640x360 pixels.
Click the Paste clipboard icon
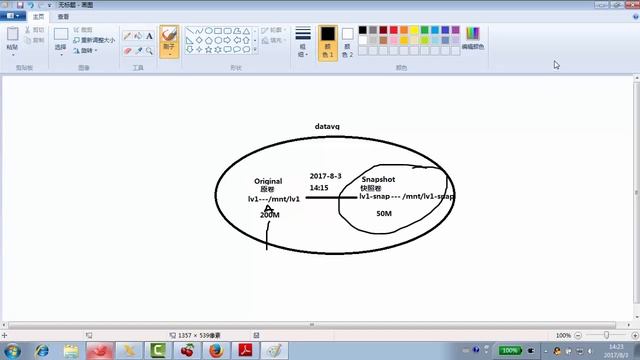point(13,34)
